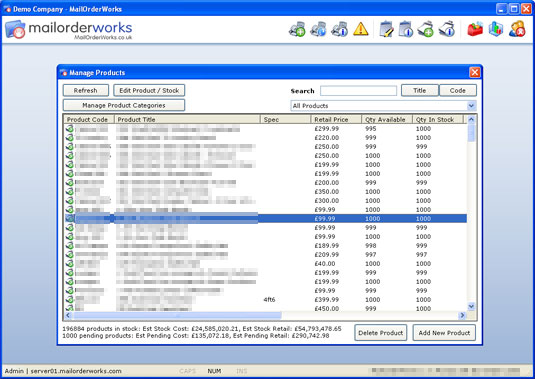This screenshot has width=535, height=379.
Task: Click the Refresh button
Action: pyautogui.click(x=86, y=90)
